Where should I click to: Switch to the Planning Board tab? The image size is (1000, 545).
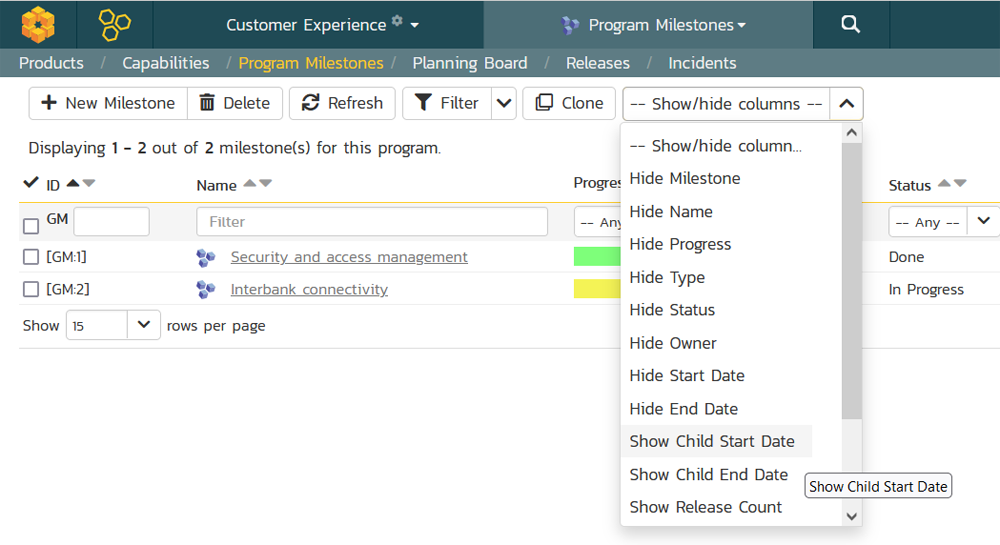pyautogui.click(x=469, y=63)
